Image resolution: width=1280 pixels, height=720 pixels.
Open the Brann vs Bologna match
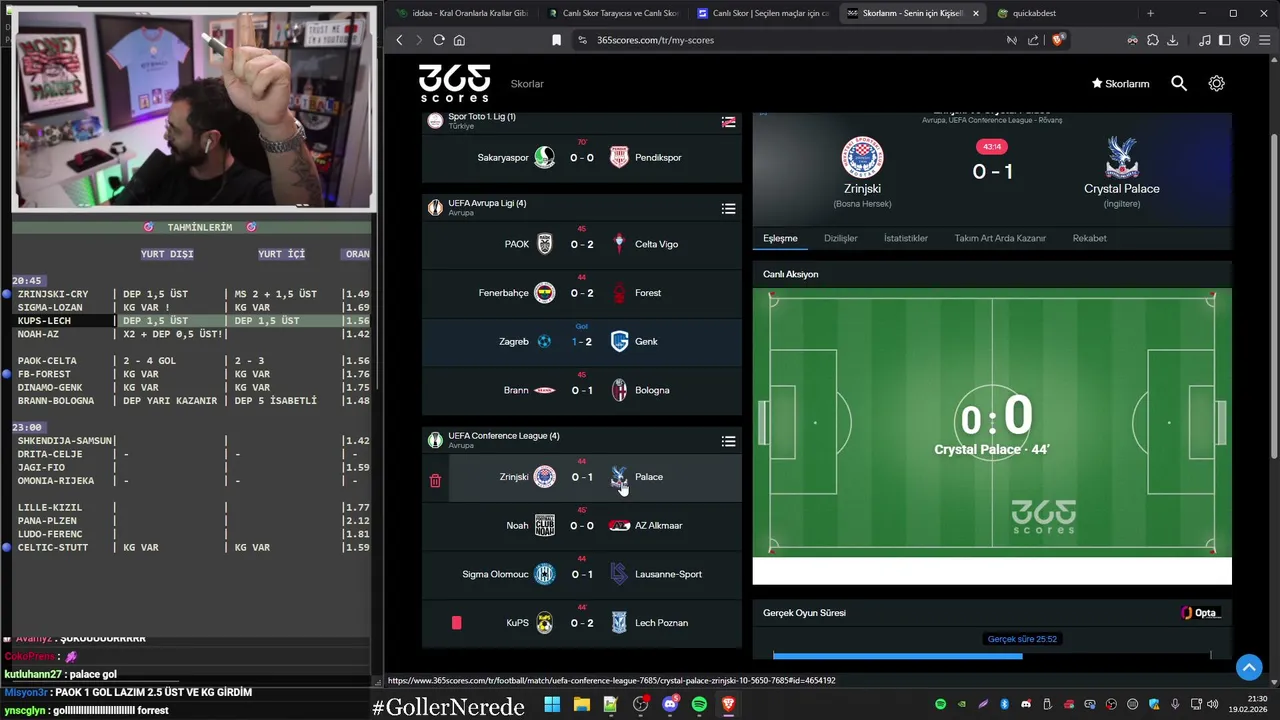(581, 390)
